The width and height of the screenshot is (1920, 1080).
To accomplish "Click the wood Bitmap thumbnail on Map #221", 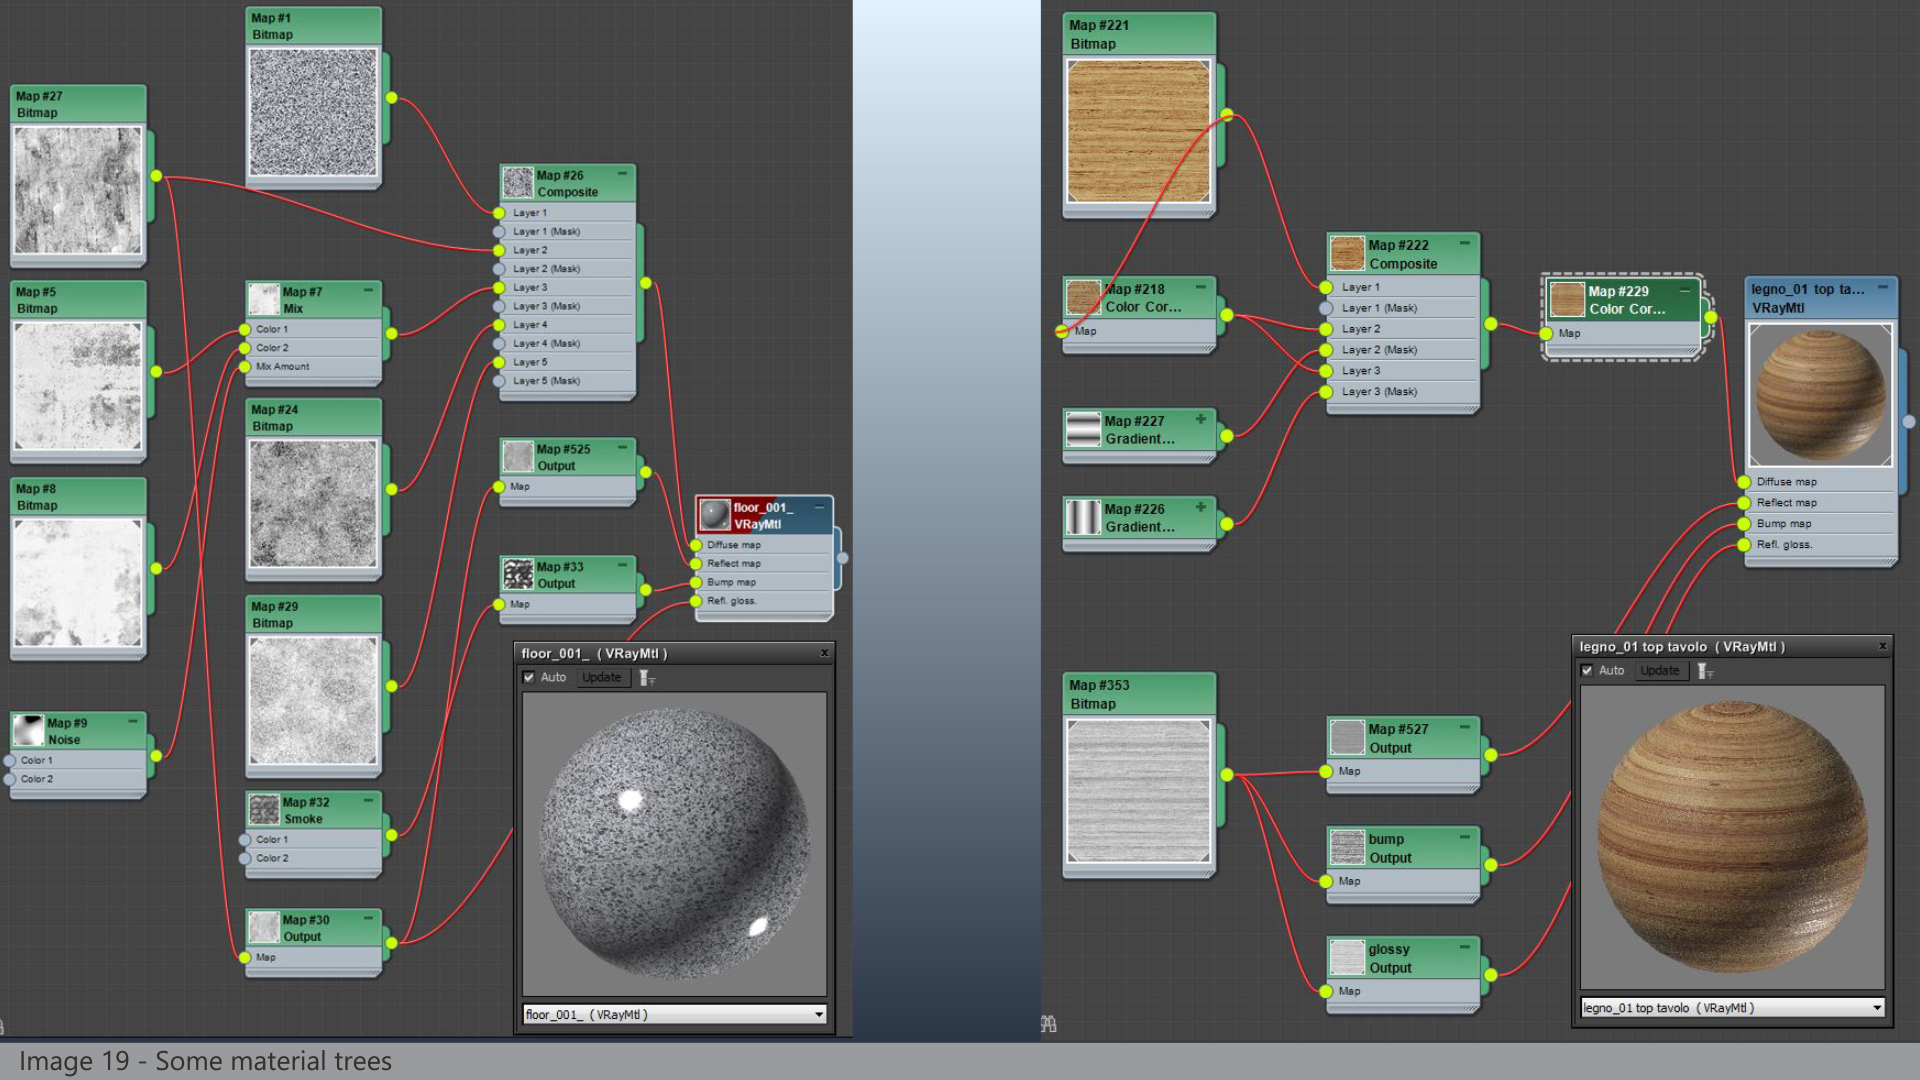I will click(1138, 130).
